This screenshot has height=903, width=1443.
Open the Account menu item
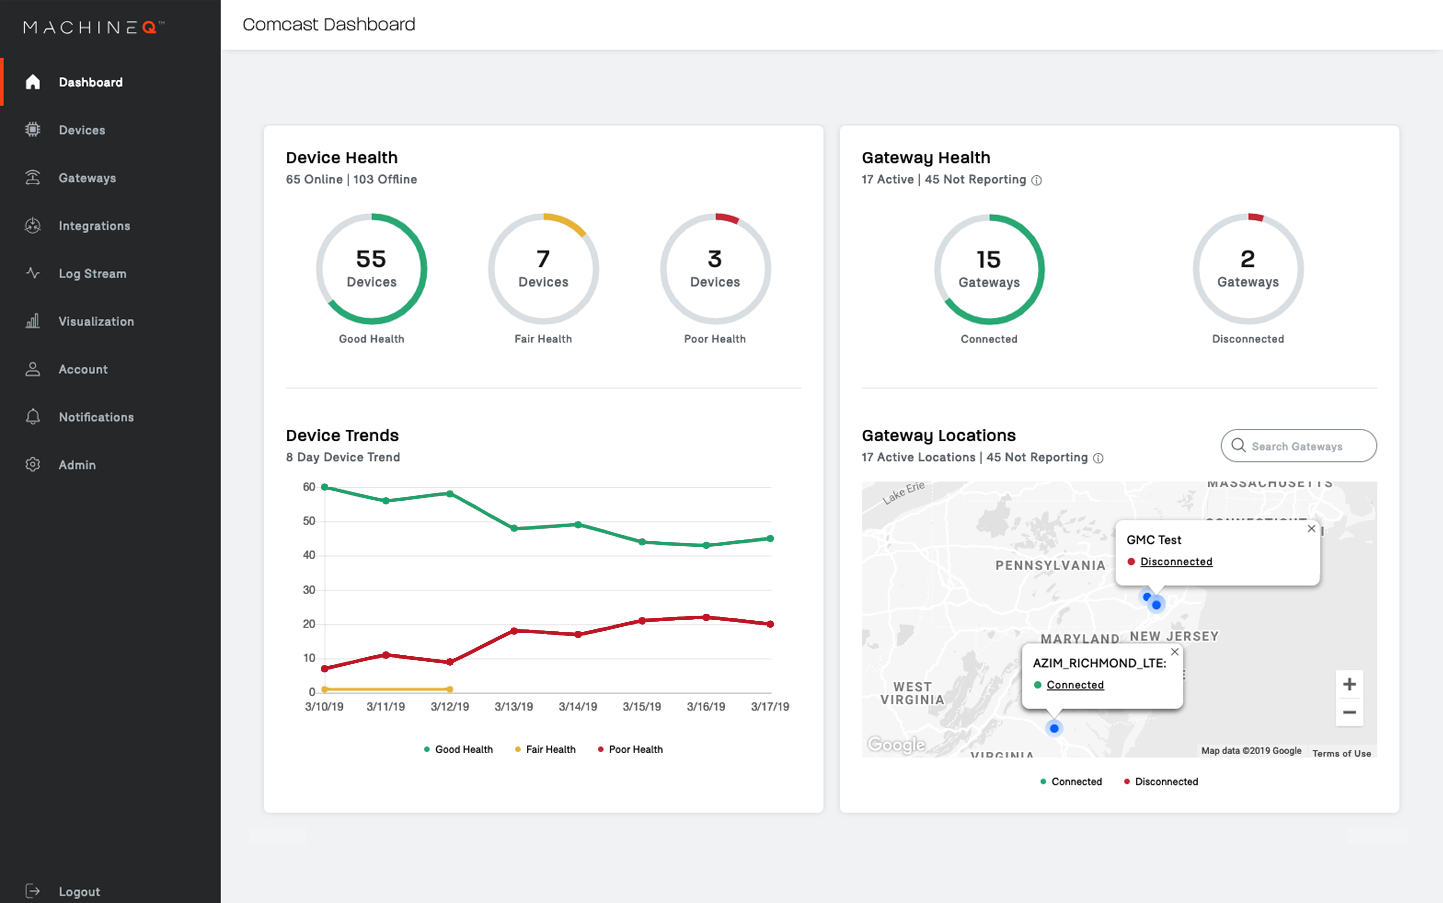coord(83,369)
